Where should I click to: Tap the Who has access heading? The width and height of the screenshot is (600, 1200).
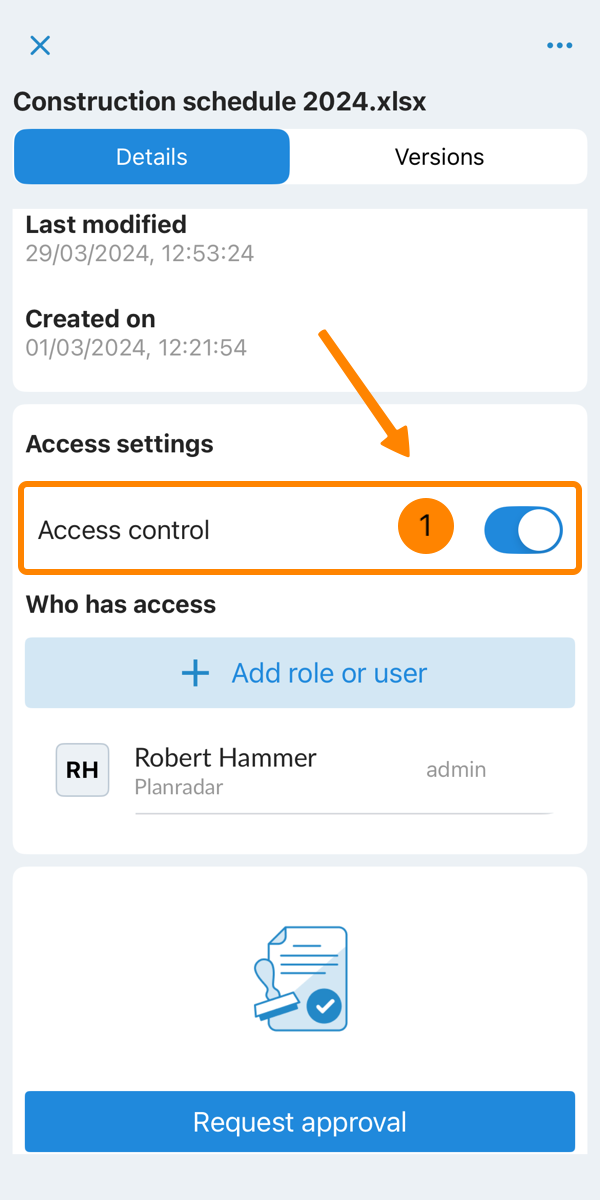pos(121,604)
